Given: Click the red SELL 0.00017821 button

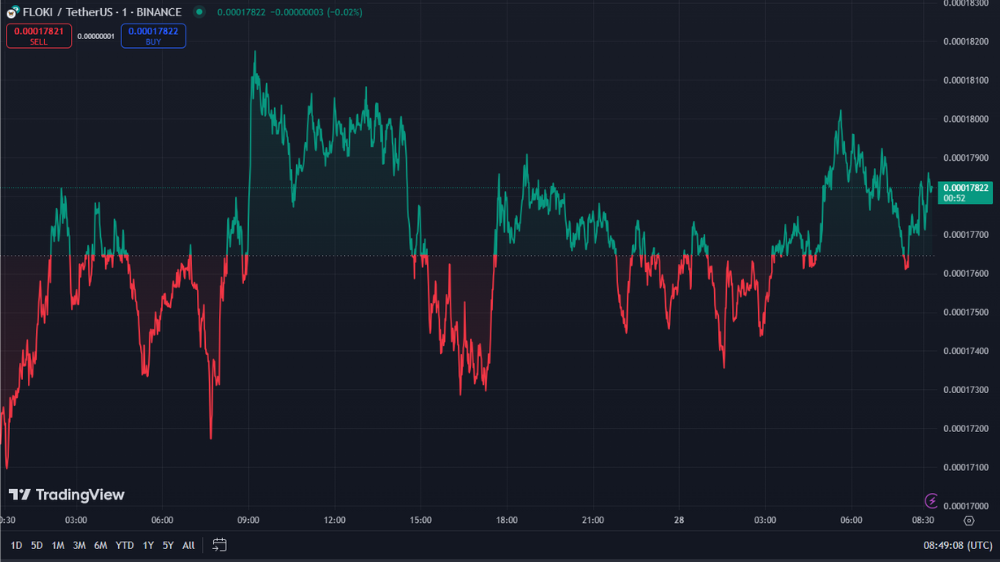Looking at the screenshot, I should (39, 36).
